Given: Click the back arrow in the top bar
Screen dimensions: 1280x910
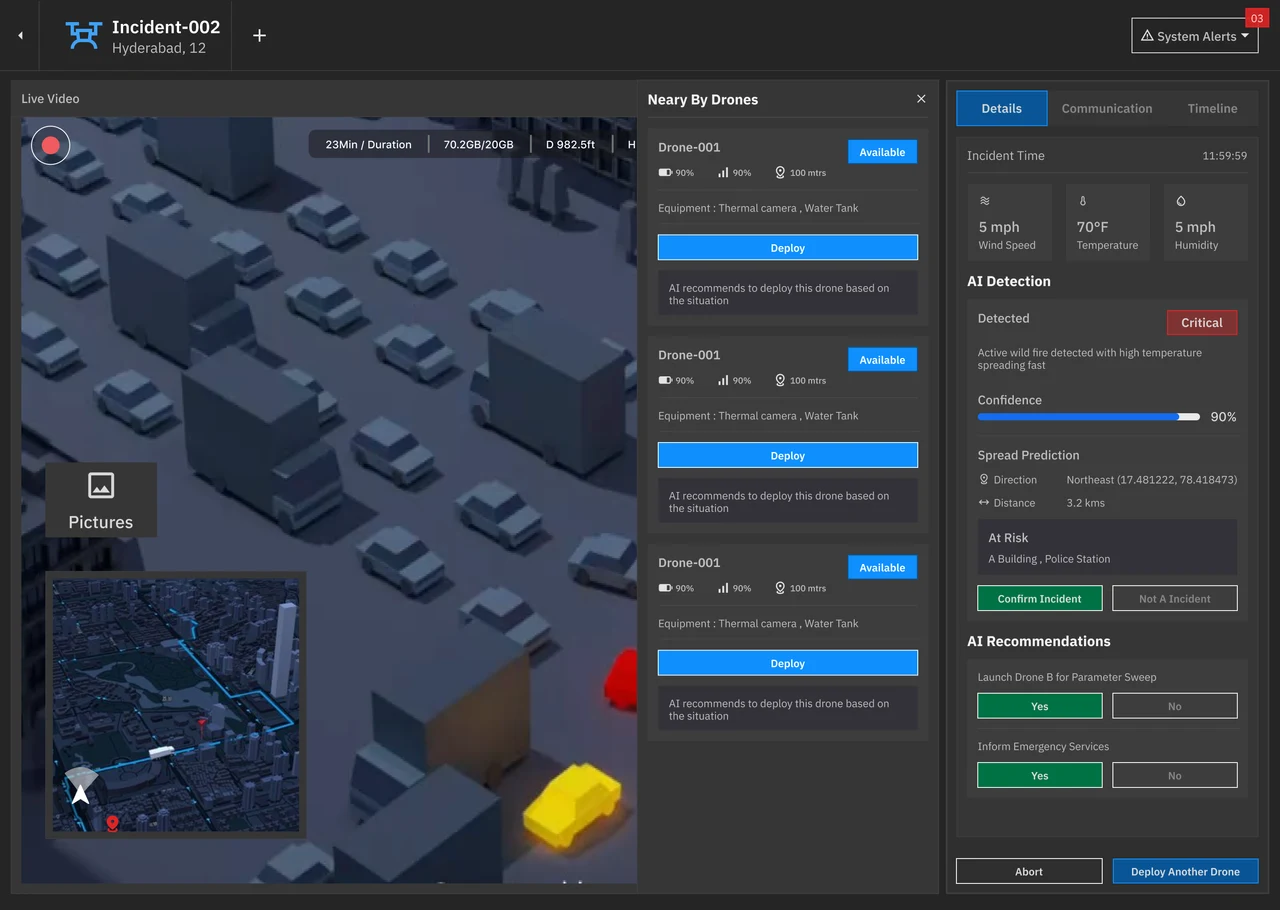Looking at the screenshot, I should click(20, 35).
